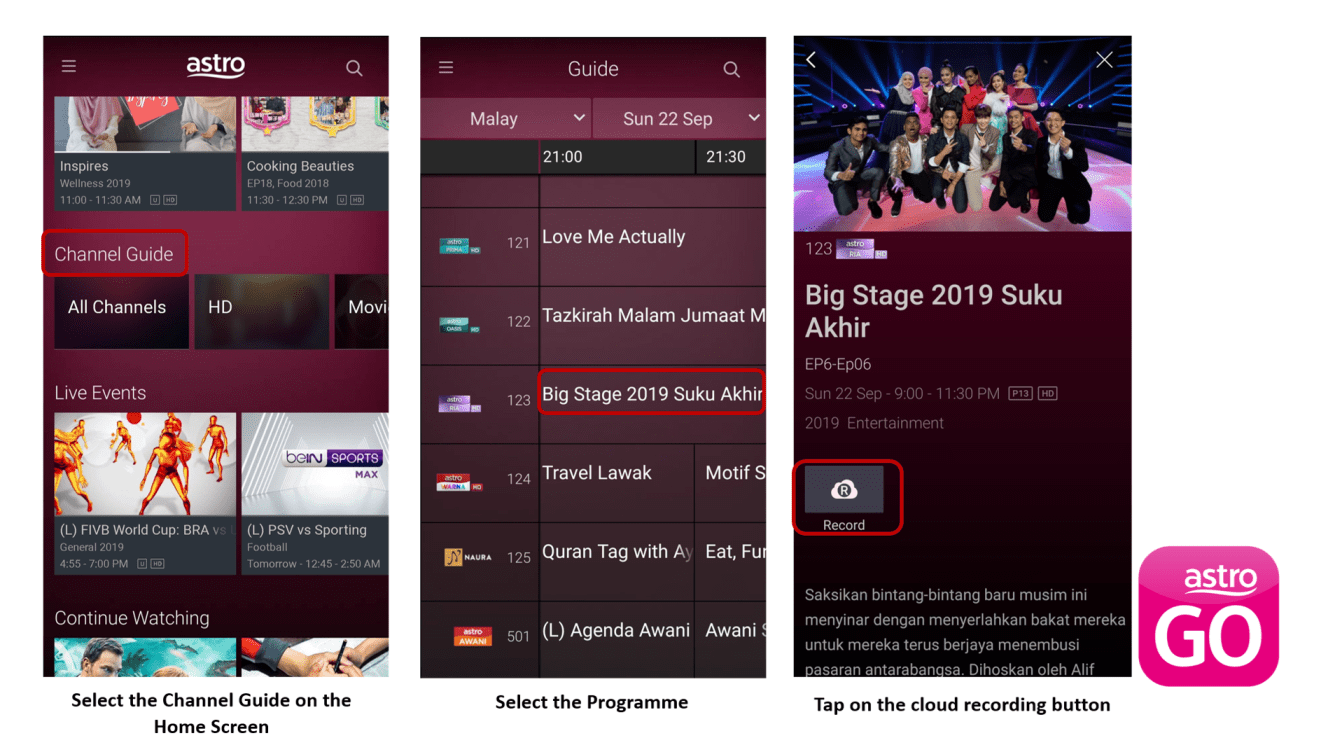1321x752 pixels.
Task: Tap the search icon on the astro home screen
Action: pyautogui.click(x=354, y=68)
